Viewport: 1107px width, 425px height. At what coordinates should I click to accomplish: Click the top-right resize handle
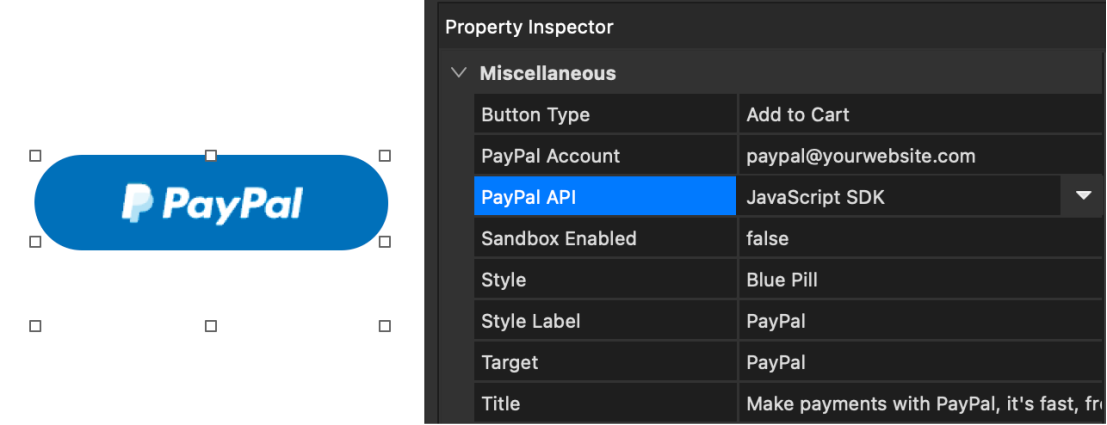pos(385,156)
